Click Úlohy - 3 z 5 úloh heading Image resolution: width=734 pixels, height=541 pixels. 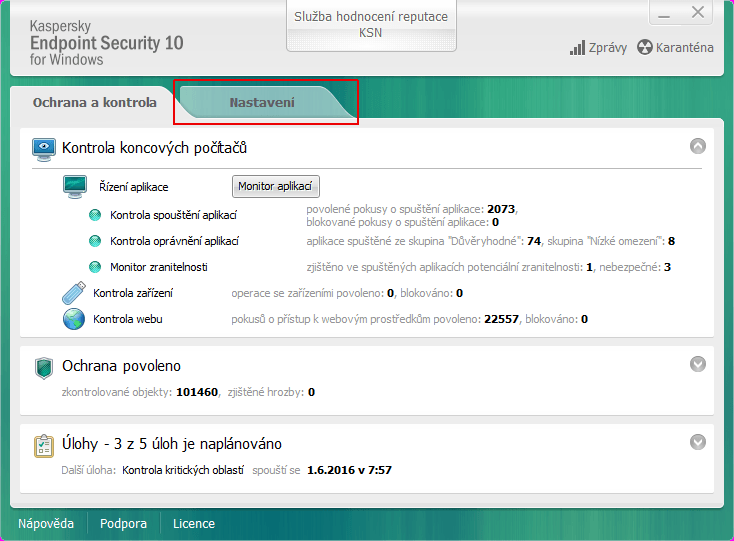click(x=172, y=444)
